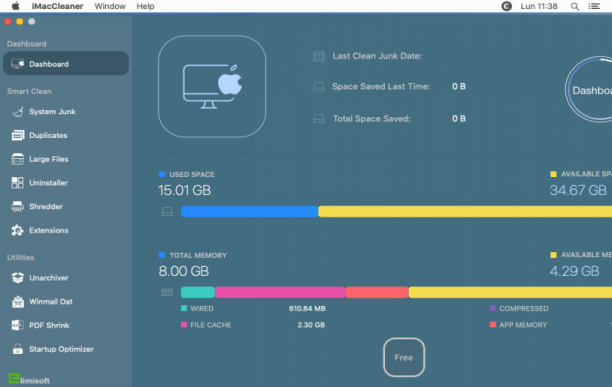This screenshot has height=387, width=612.
Task: Click the menu bar clock Lun 11:38
Action: (x=539, y=6)
